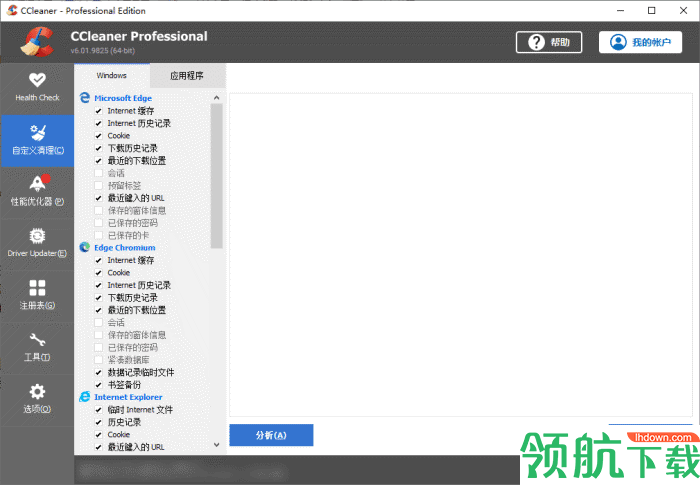Click the CCleaner logo in the header
This screenshot has height=485, width=700.
pyautogui.click(x=37, y=42)
